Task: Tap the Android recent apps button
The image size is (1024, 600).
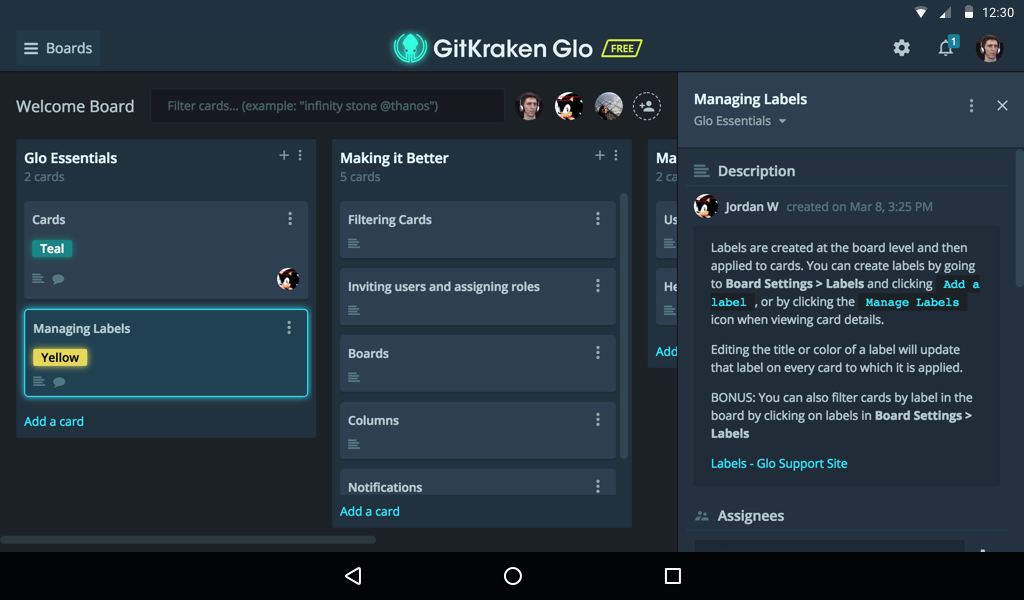Action: 673,576
